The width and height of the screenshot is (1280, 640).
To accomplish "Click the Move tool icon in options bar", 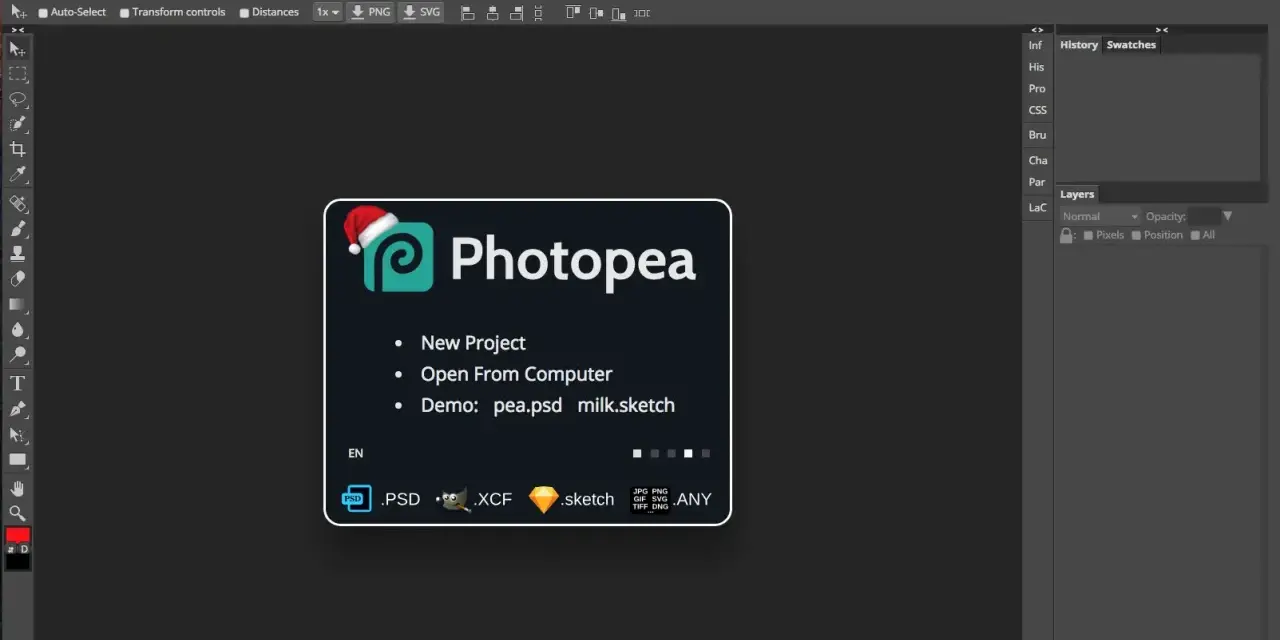I will point(18,12).
